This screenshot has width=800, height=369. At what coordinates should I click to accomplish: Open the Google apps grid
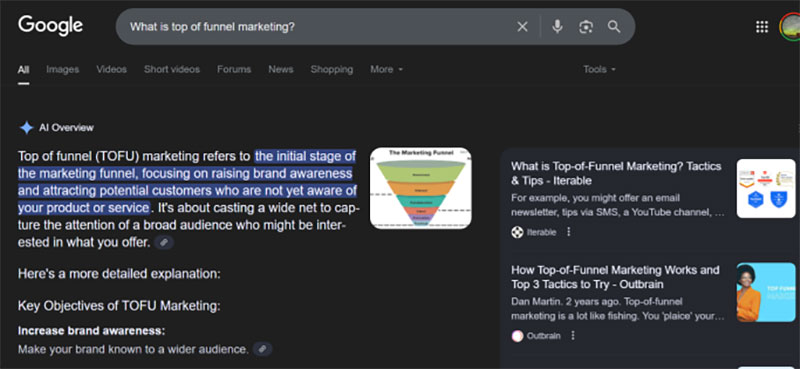point(762,27)
